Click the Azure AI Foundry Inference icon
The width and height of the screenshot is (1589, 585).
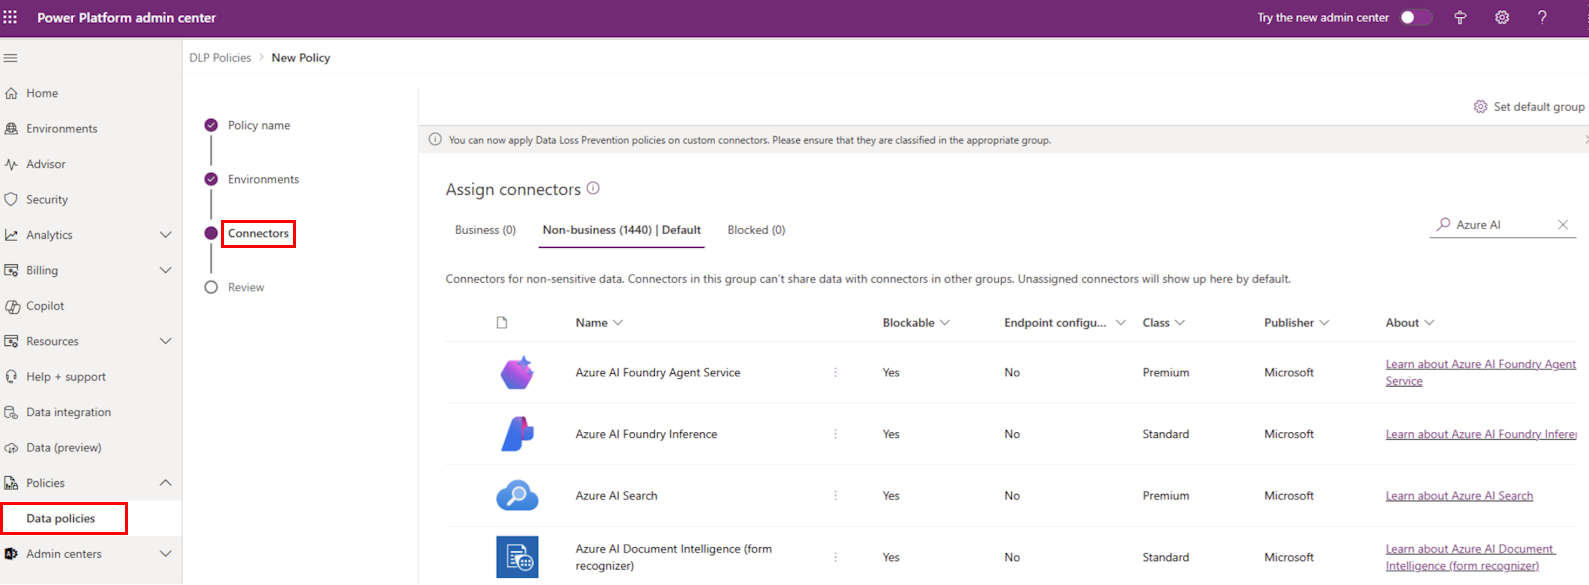click(517, 434)
